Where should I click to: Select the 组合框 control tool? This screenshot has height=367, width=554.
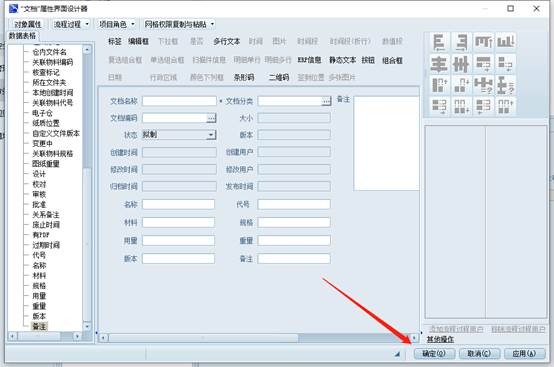pyautogui.click(x=392, y=60)
